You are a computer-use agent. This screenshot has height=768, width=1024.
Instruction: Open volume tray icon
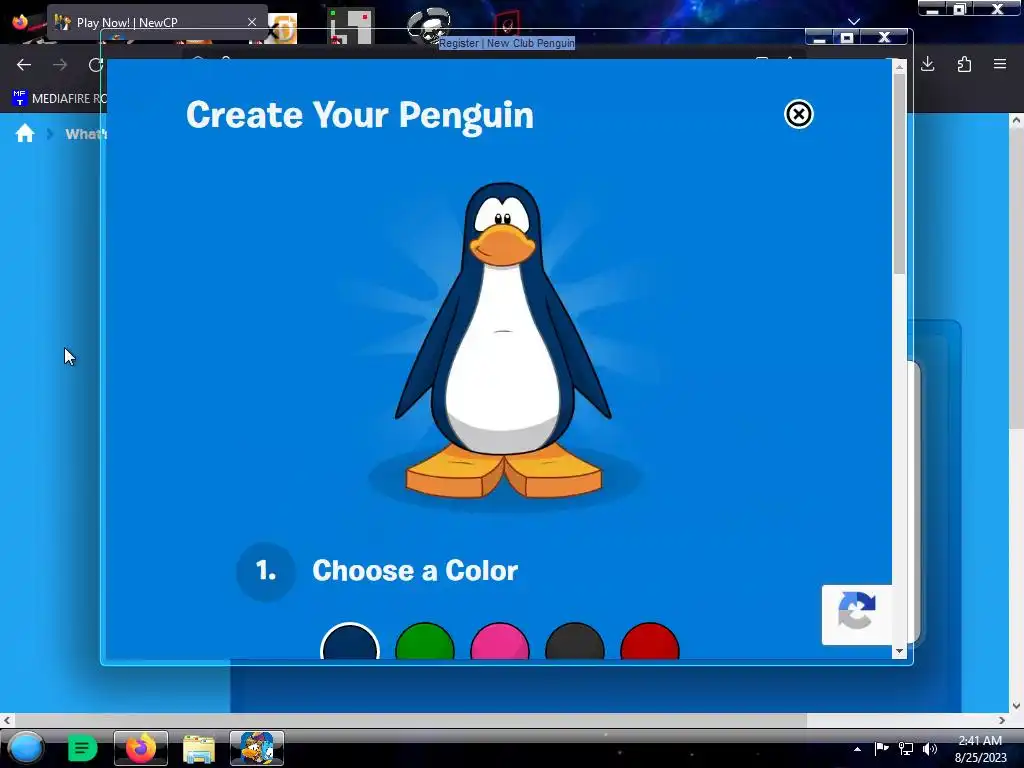[930, 748]
